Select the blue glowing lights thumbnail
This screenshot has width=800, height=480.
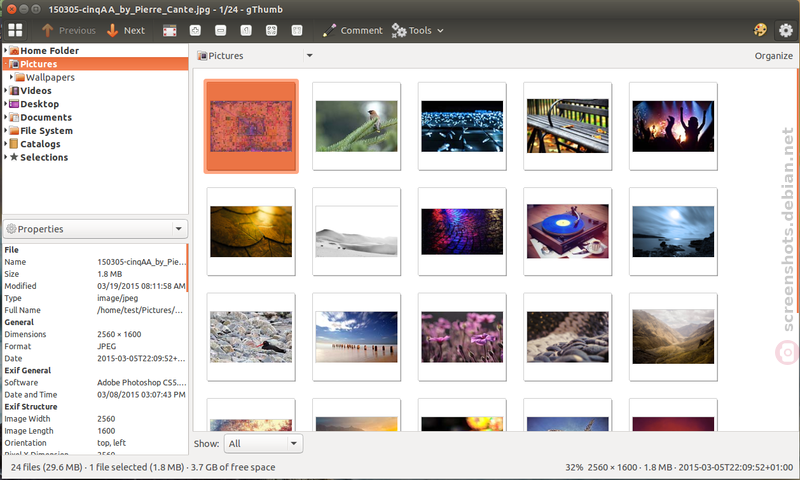(x=462, y=126)
